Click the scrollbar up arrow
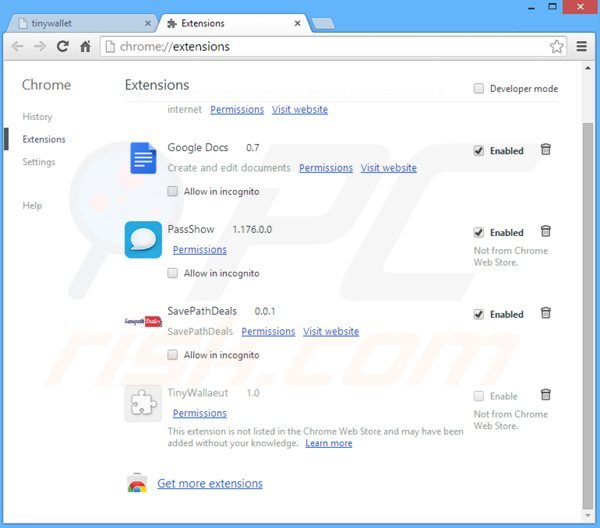Screen dimensions: 600x528 point(588,68)
